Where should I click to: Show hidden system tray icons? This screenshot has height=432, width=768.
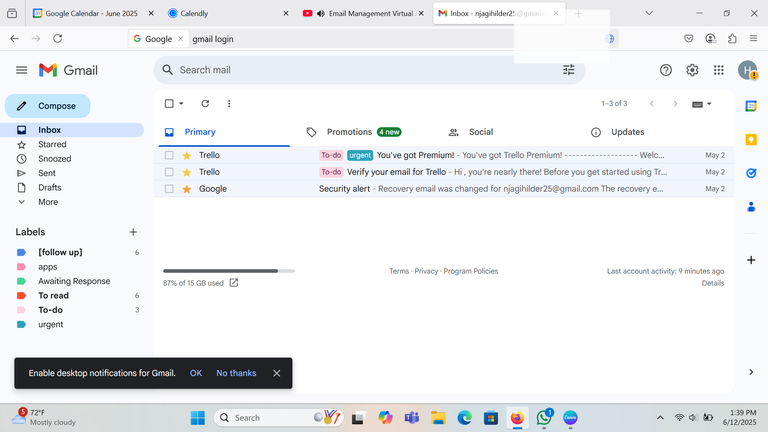pos(660,418)
